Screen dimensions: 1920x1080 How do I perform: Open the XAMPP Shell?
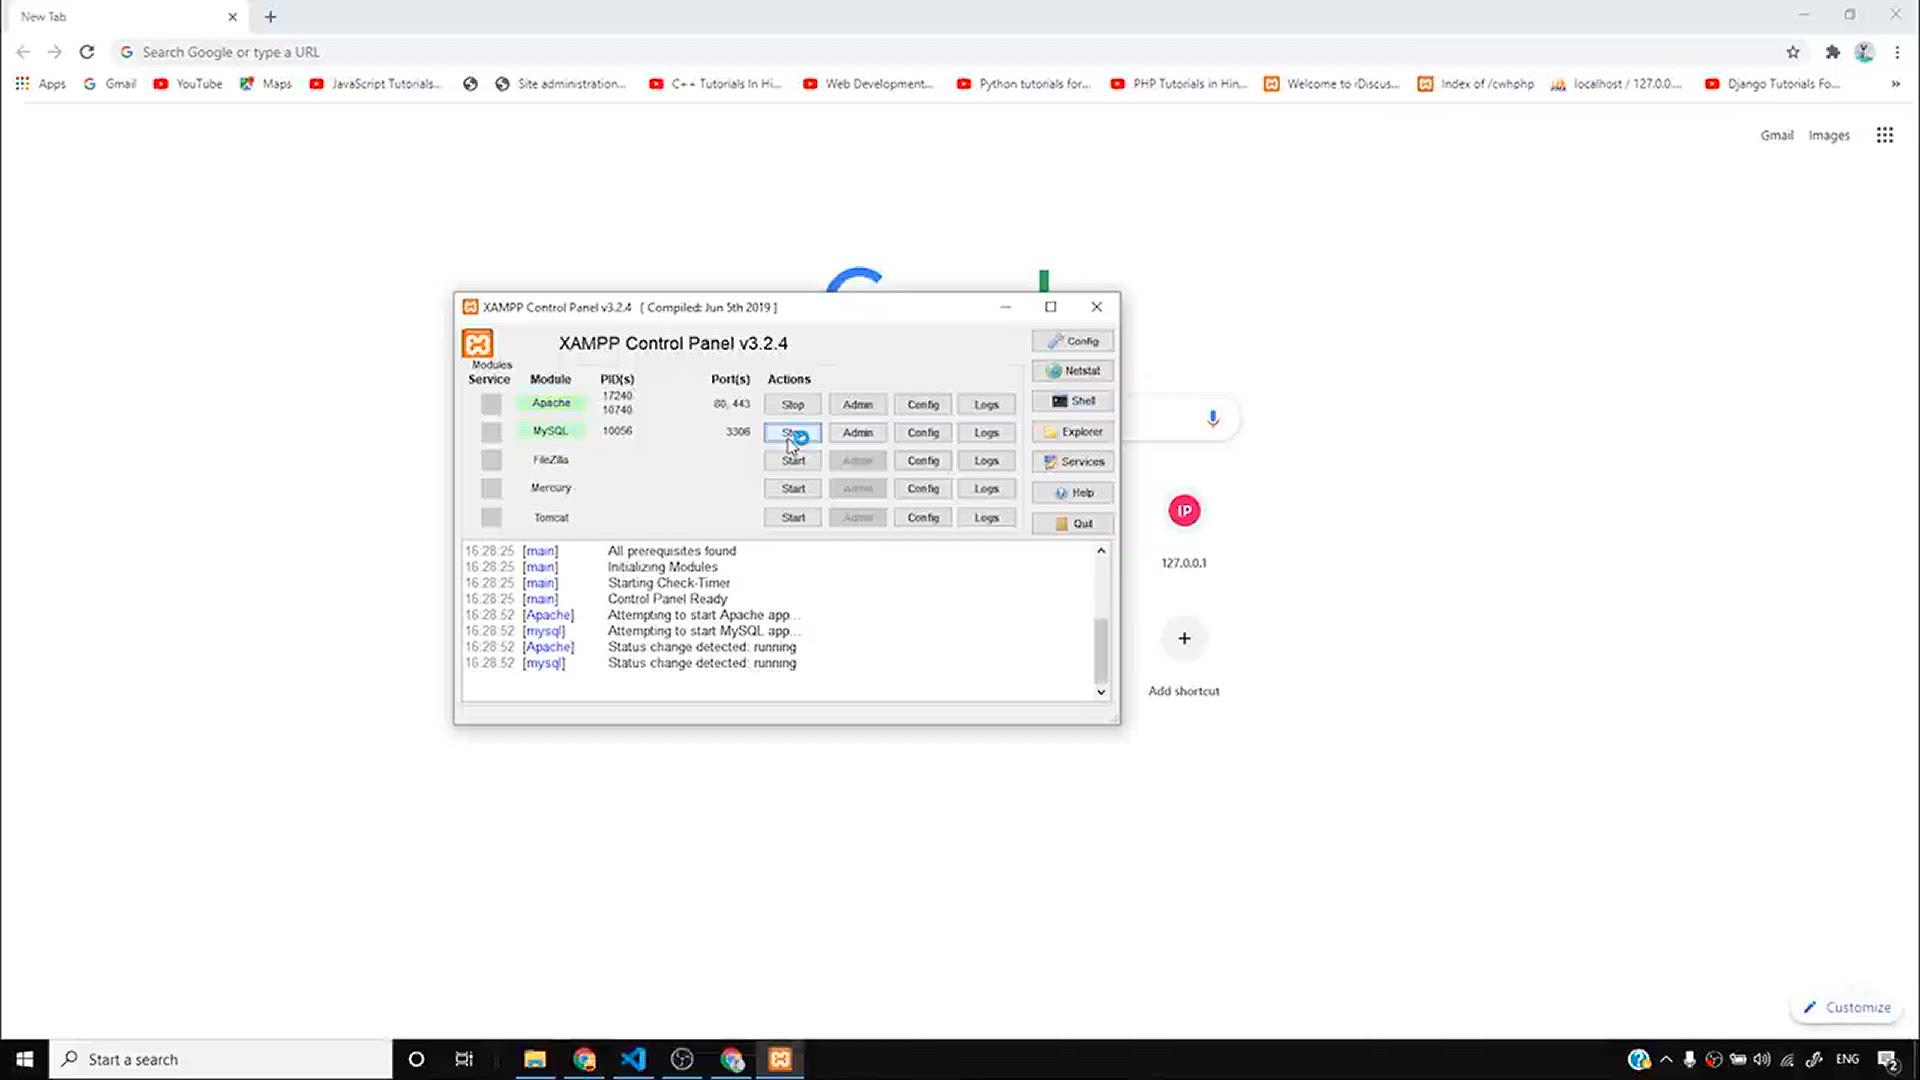pos(1073,401)
